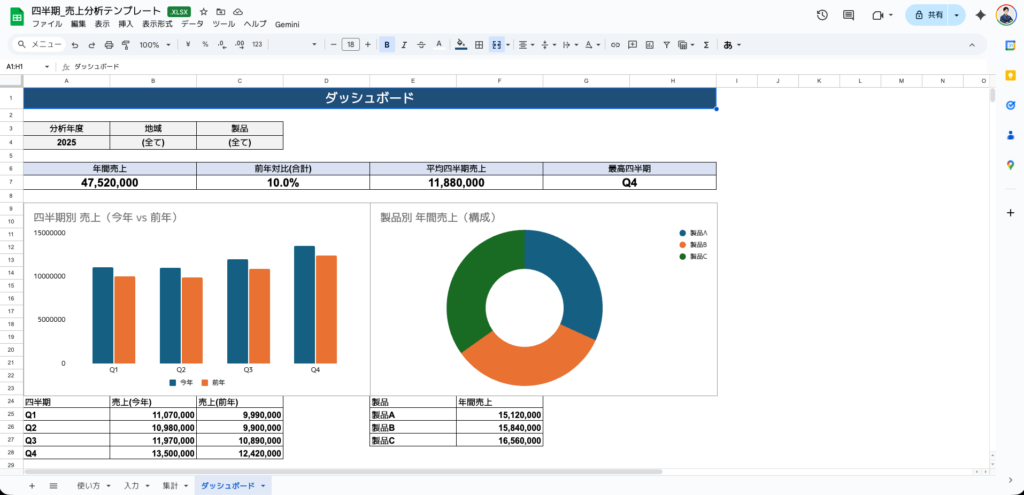1024x495 pixels.
Task: Open the comments panel icon
Action: tap(848, 15)
